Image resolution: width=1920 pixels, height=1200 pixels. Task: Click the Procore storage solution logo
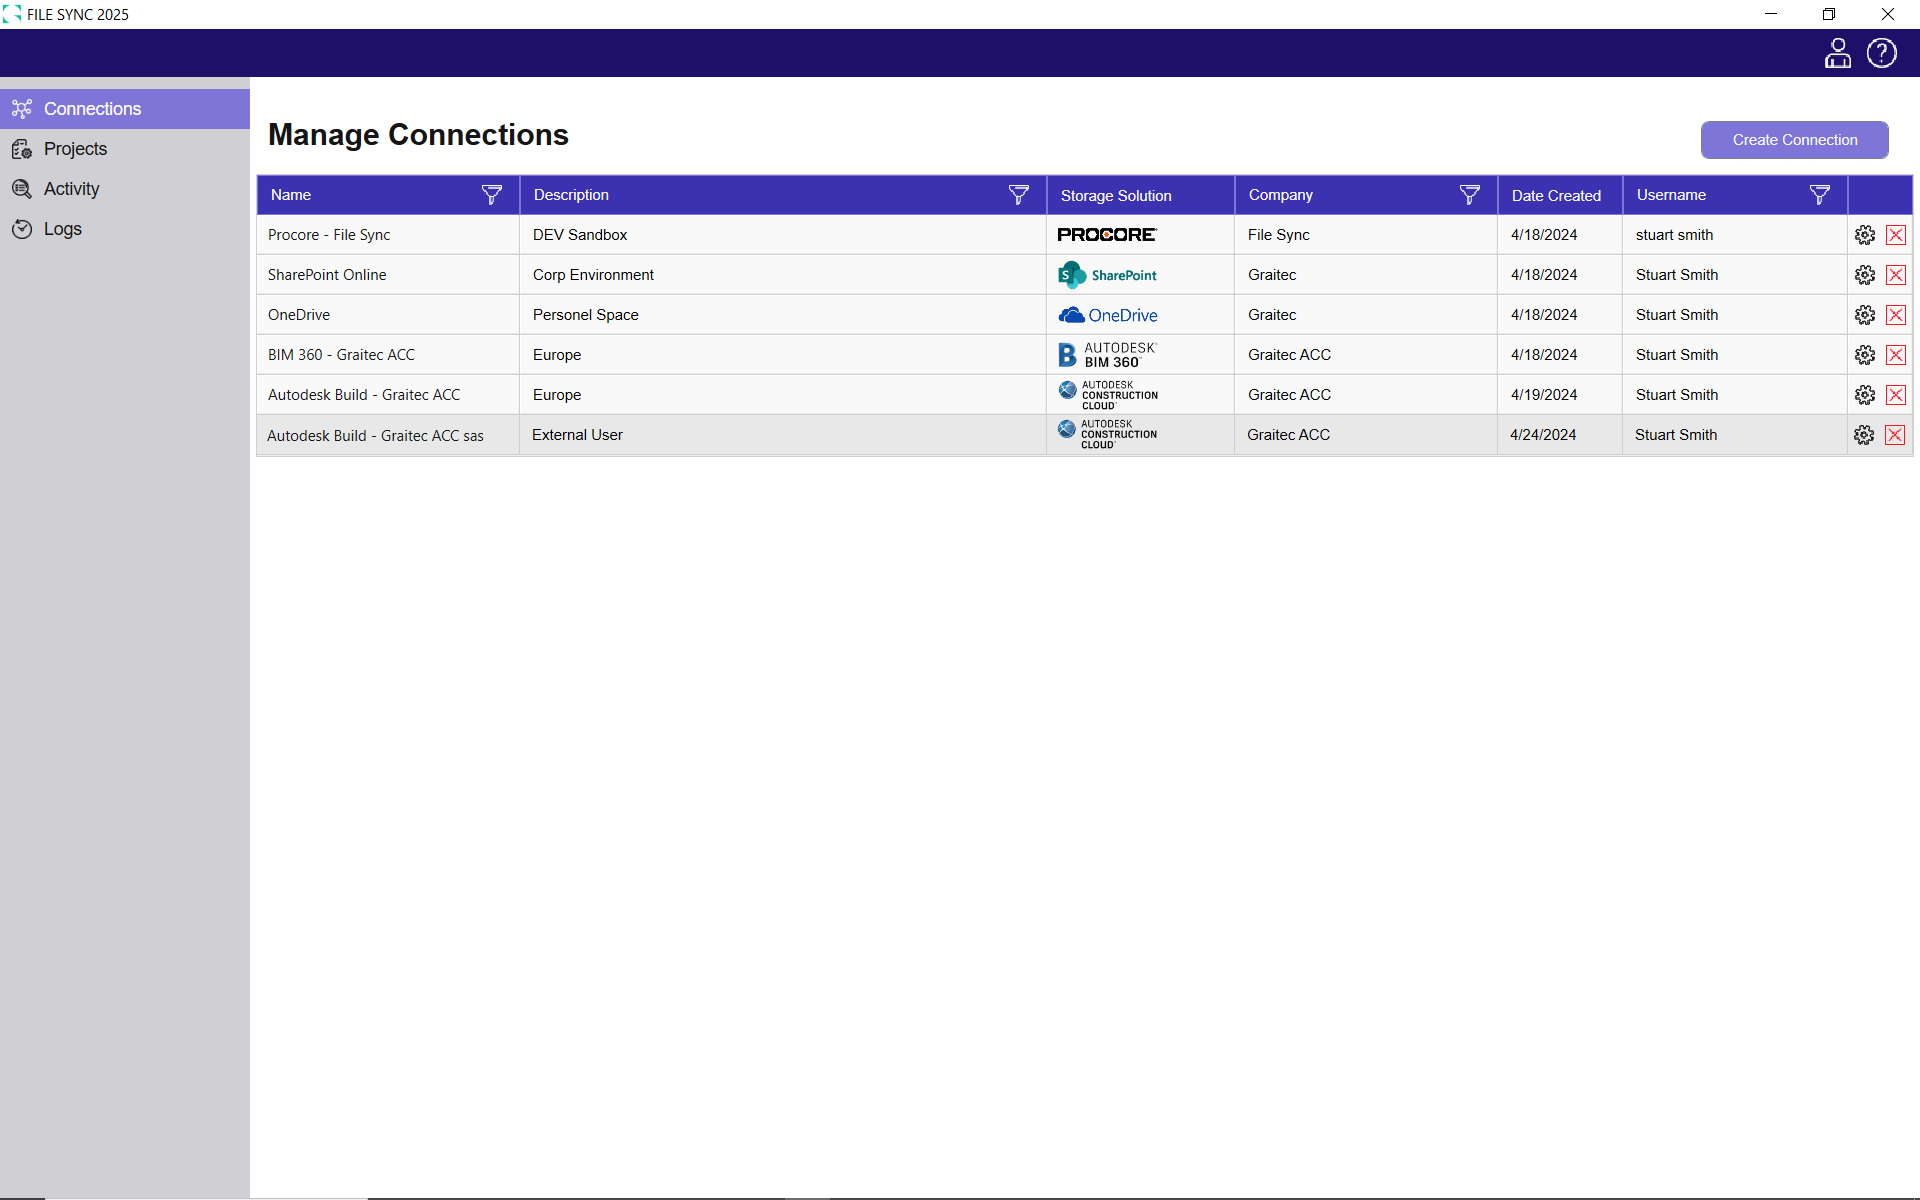1106,235
